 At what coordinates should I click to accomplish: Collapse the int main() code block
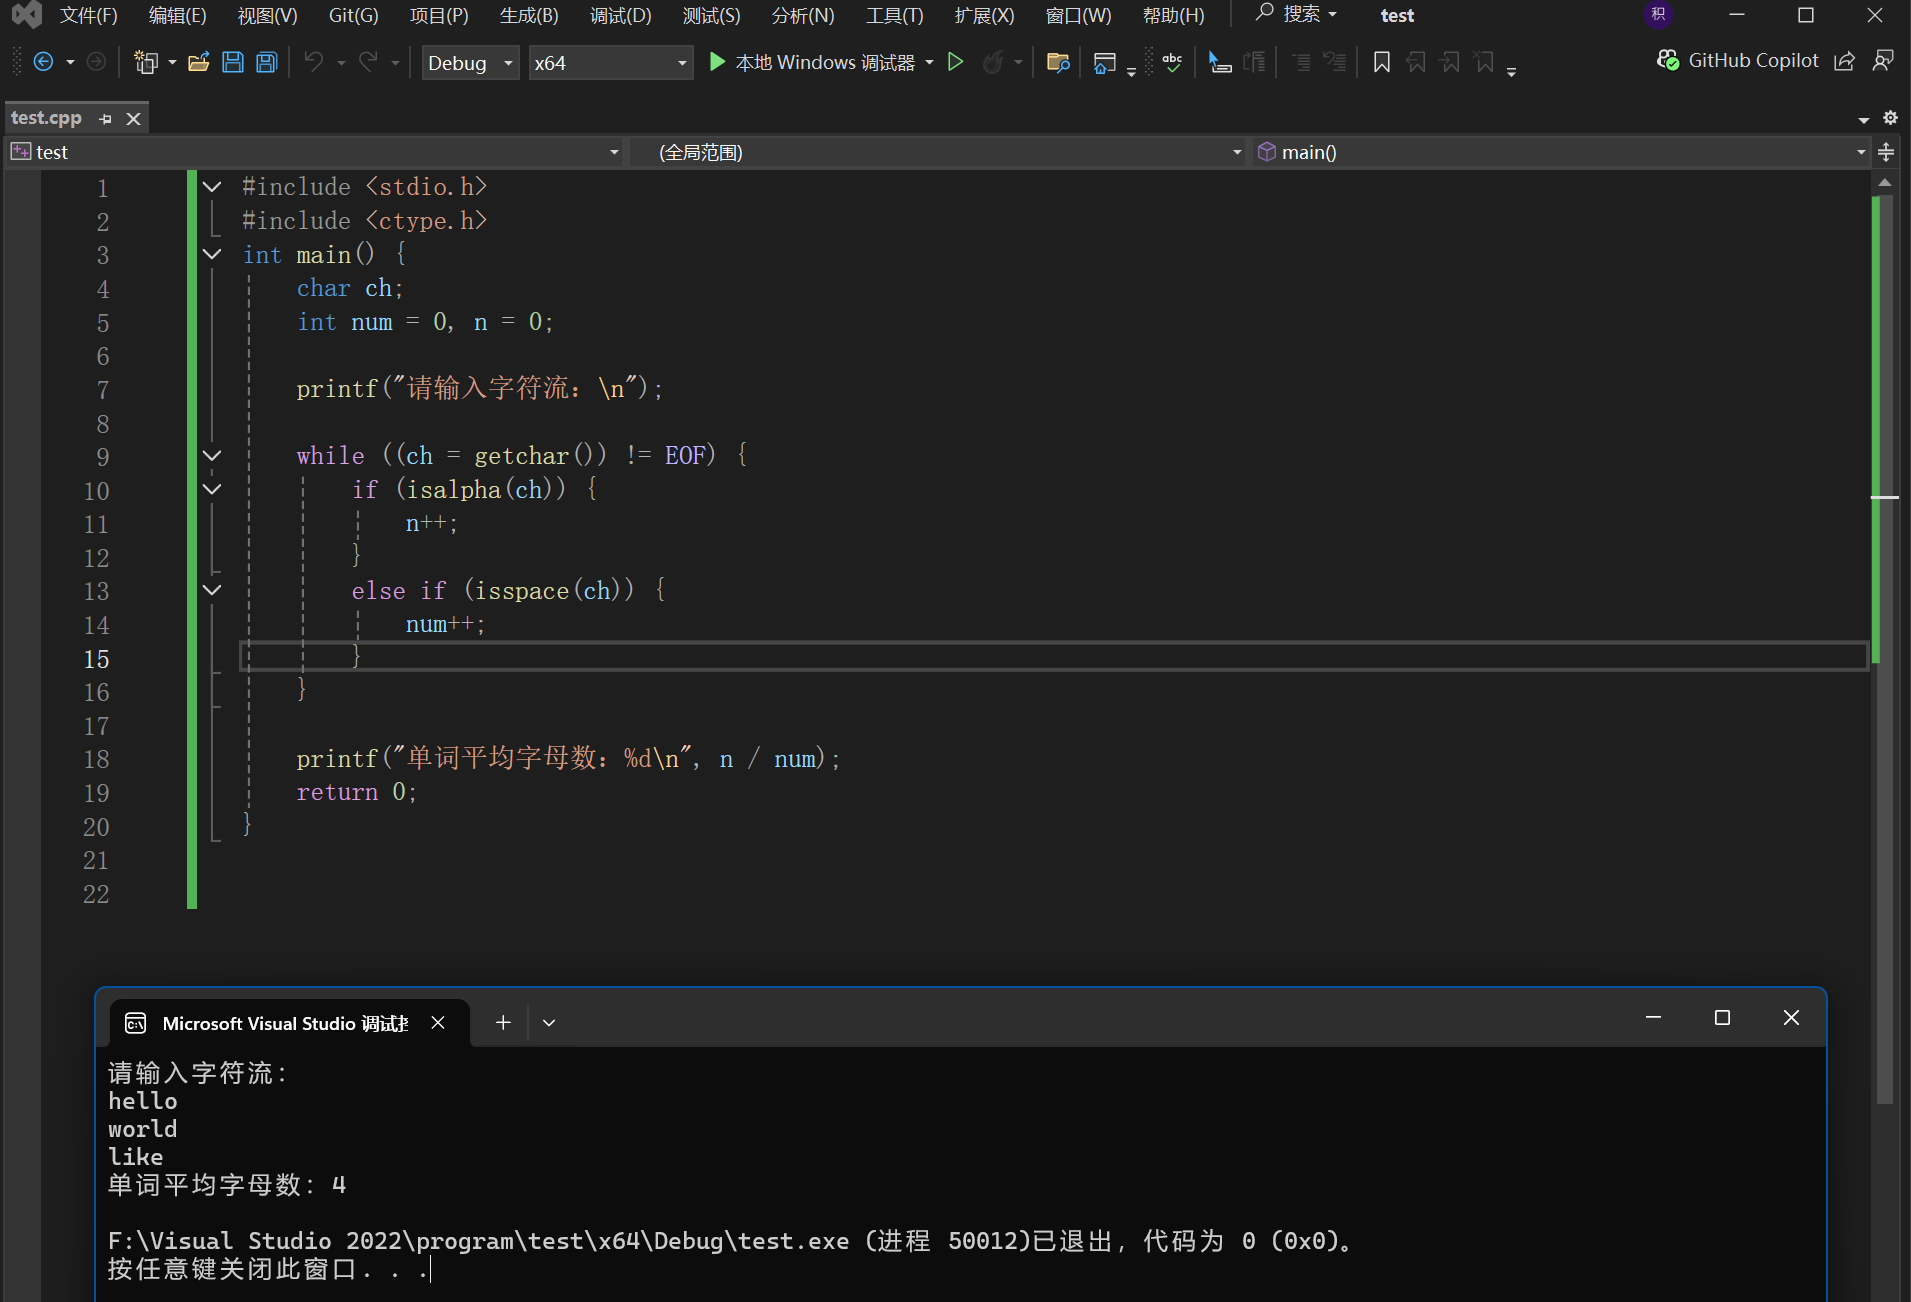[212, 254]
